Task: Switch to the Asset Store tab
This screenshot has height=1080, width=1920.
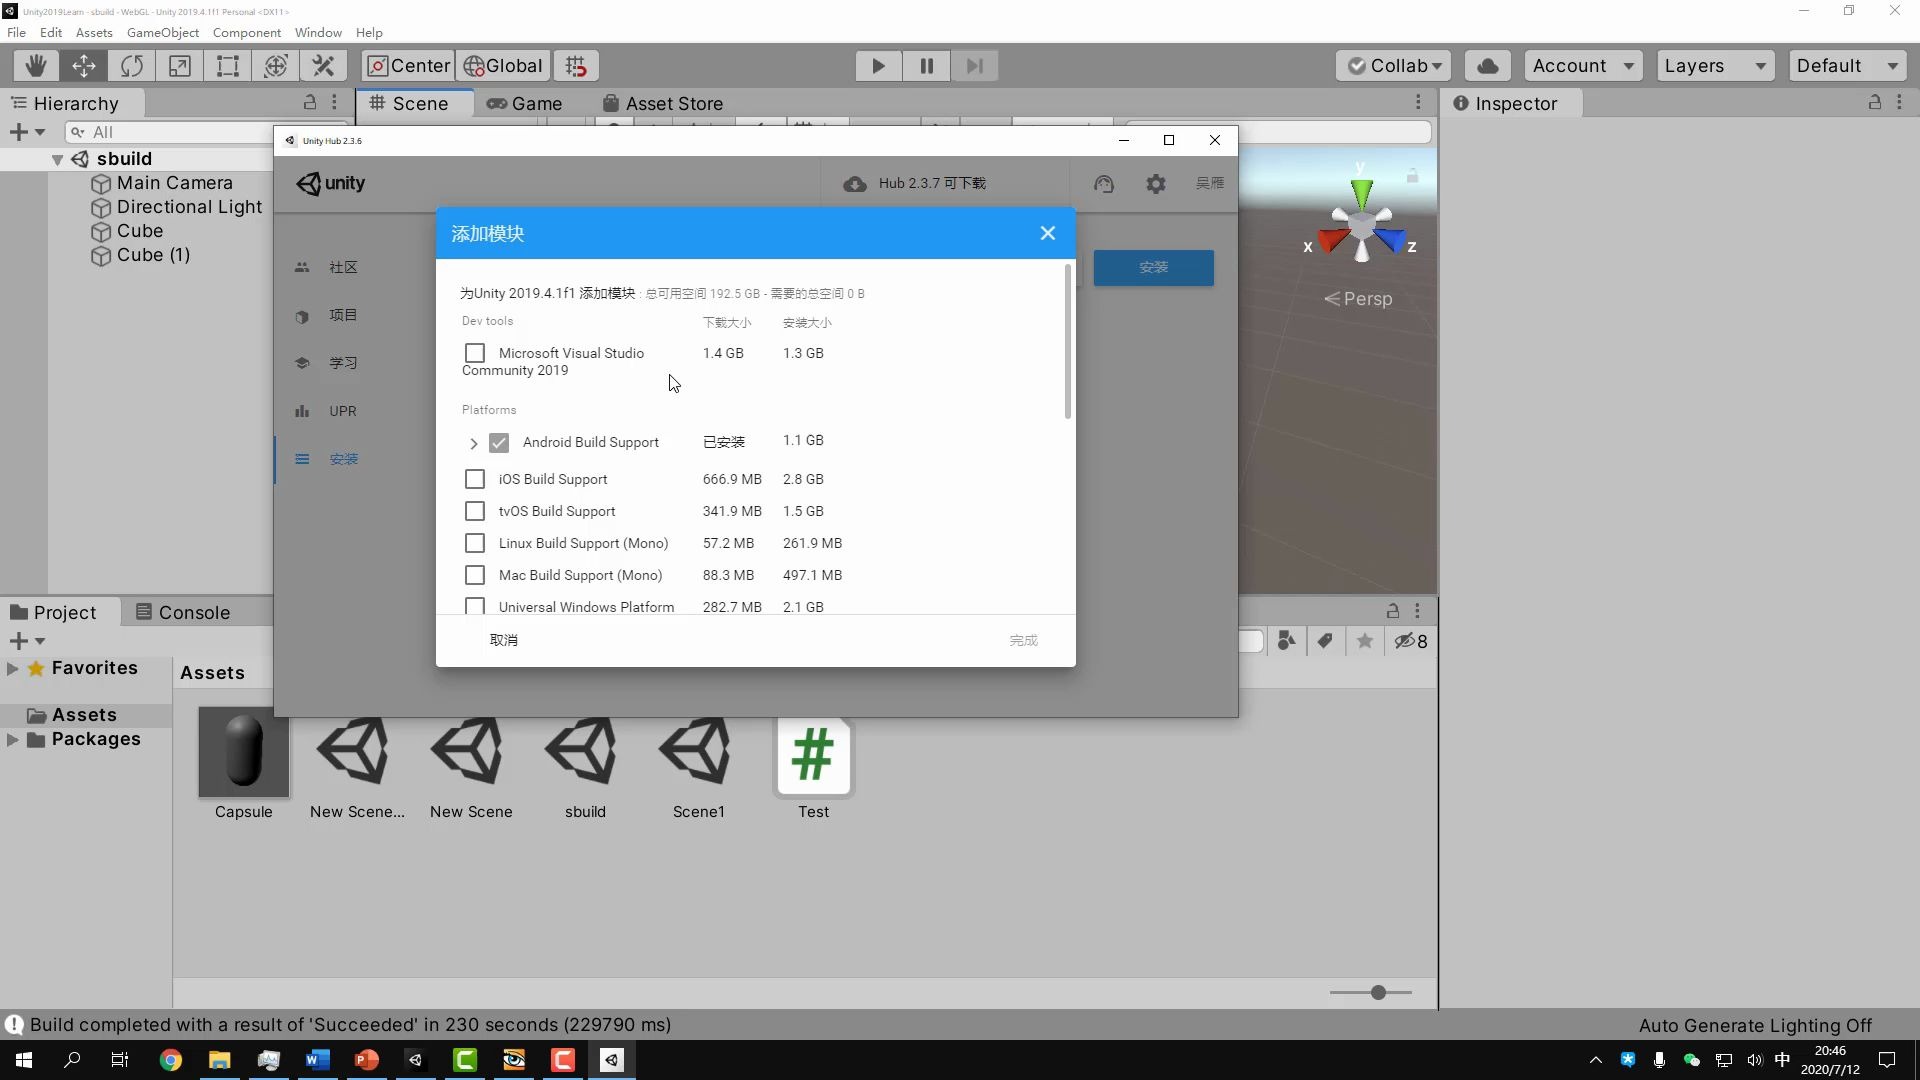Action: (x=674, y=103)
